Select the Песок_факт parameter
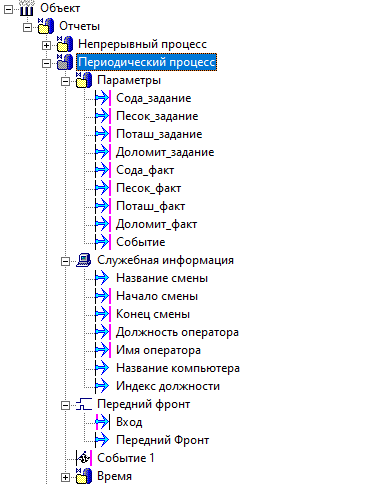The image size is (367, 484). [x=148, y=188]
